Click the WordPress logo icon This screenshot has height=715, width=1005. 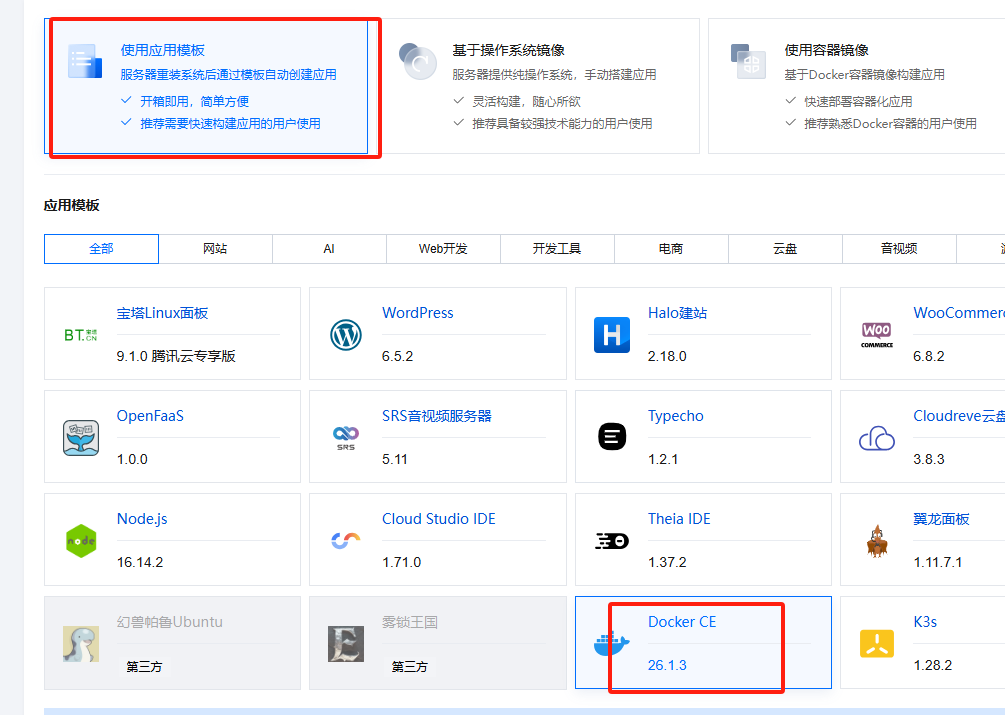(346, 334)
